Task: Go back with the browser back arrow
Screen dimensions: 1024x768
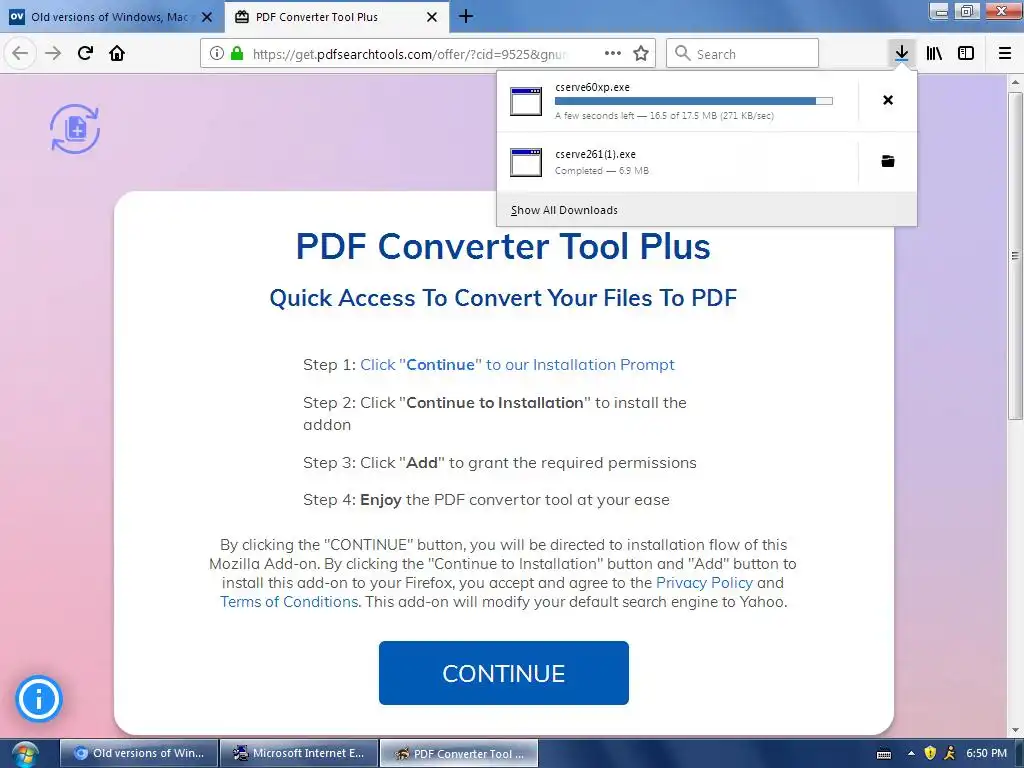Action: (20, 53)
